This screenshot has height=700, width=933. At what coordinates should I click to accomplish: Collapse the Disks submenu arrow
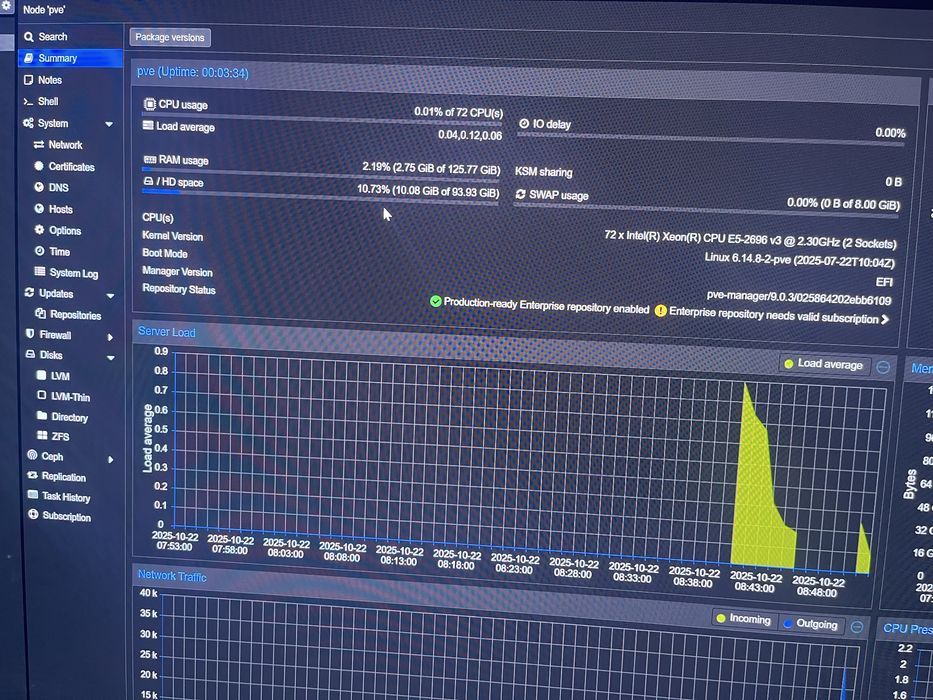[111, 358]
